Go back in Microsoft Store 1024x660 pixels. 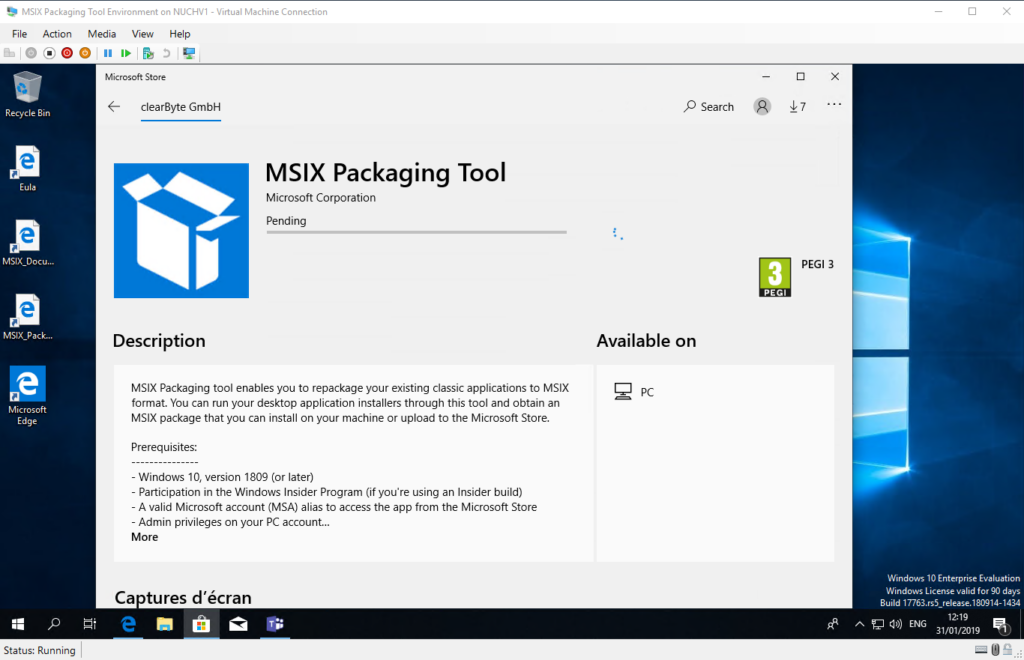click(x=114, y=106)
